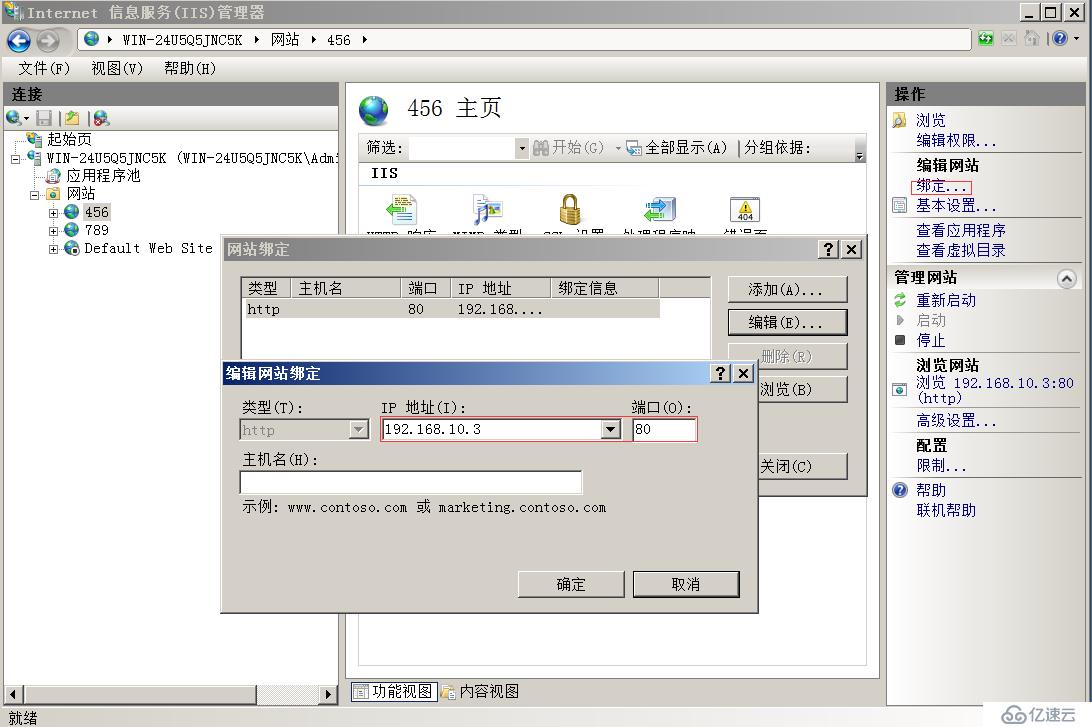
Task: Open the Advanced Settings (高级设置...) link
Action: point(956,421)
